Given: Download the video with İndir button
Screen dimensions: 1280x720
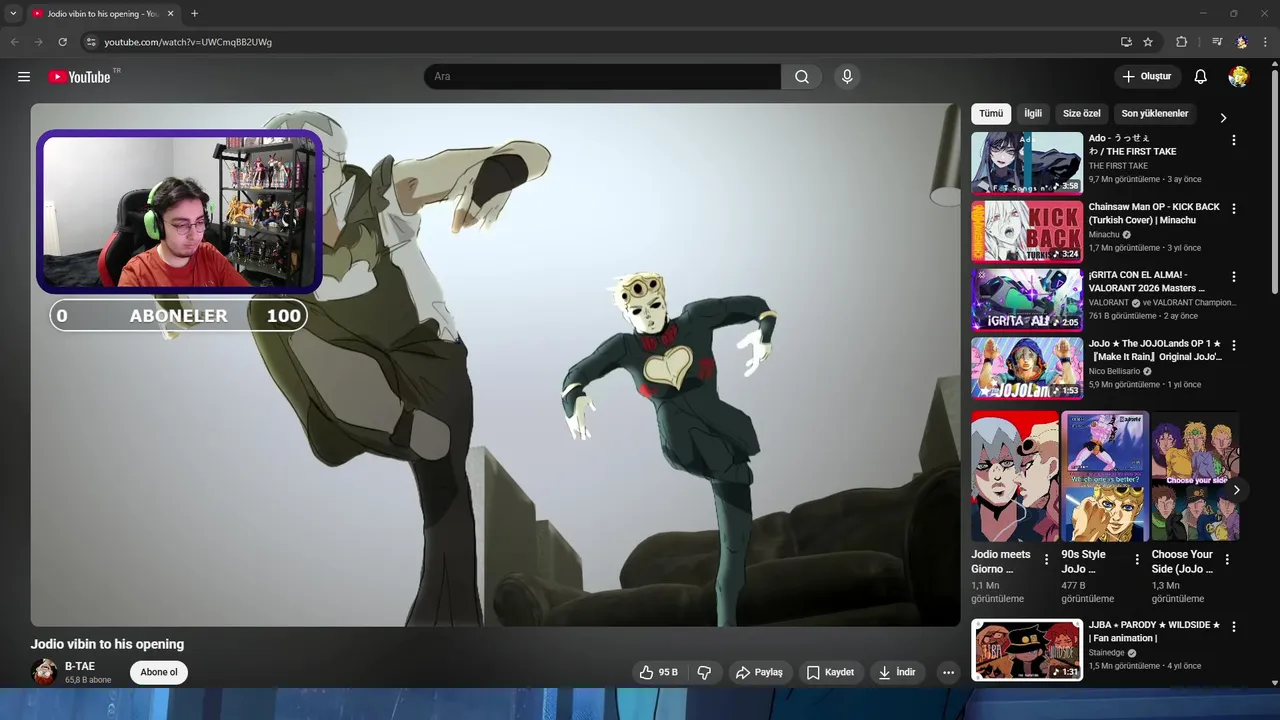Looking at the screenshot, I should [x=897, y=673].
